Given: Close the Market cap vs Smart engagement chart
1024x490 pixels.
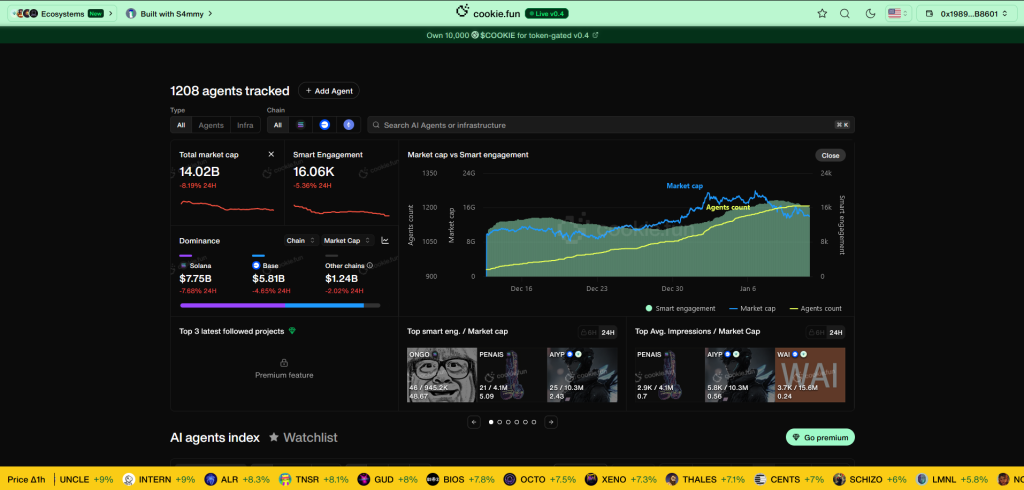Looking at the screenshot, I should [x=830, y=155].
